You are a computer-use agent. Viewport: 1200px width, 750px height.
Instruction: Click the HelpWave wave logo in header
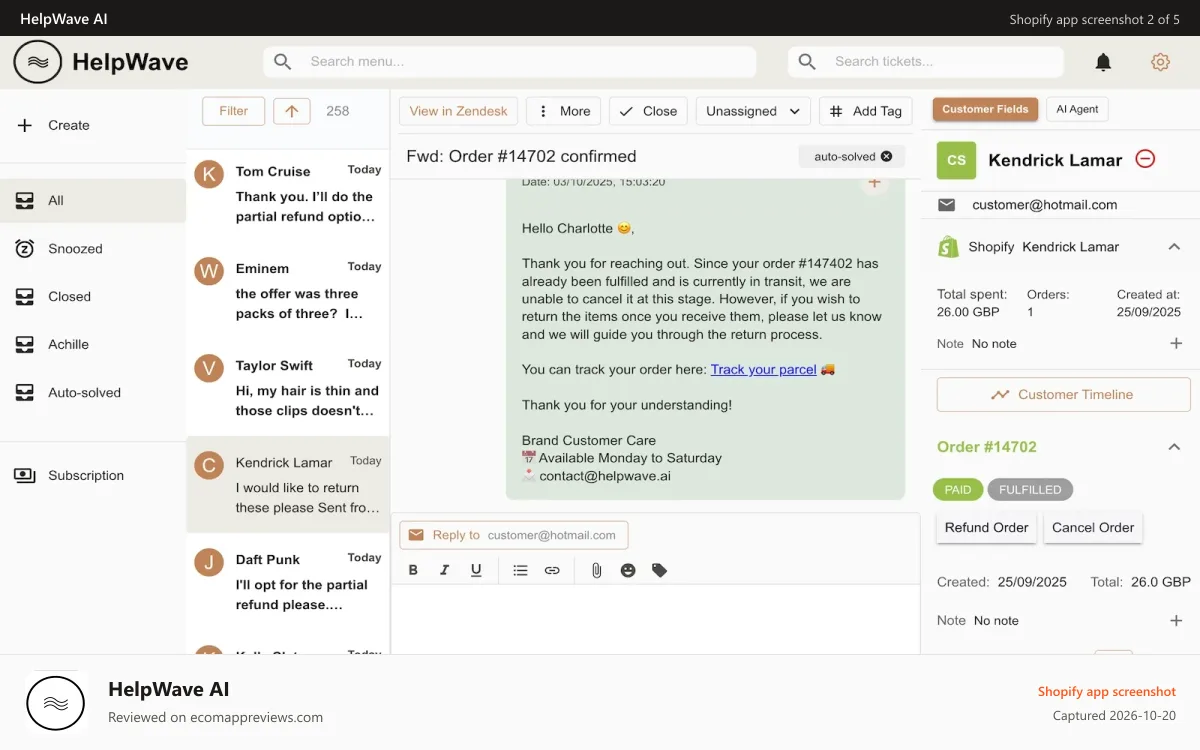(38, 62)
